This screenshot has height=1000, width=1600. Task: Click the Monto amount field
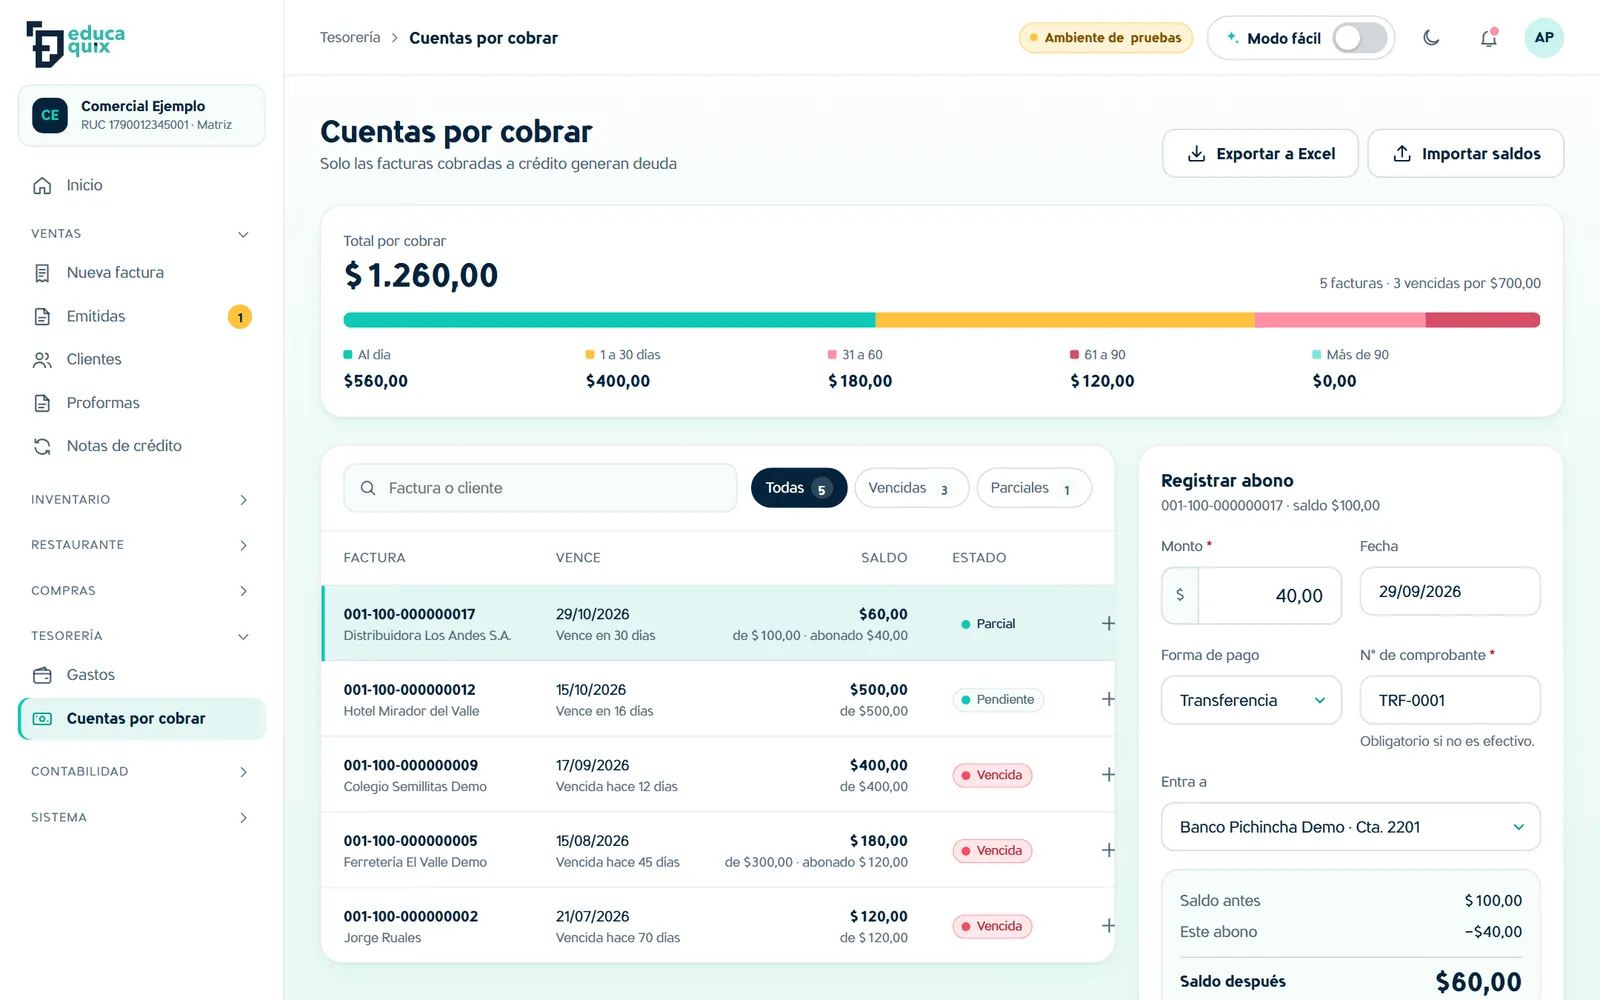tap(1251, 595)
